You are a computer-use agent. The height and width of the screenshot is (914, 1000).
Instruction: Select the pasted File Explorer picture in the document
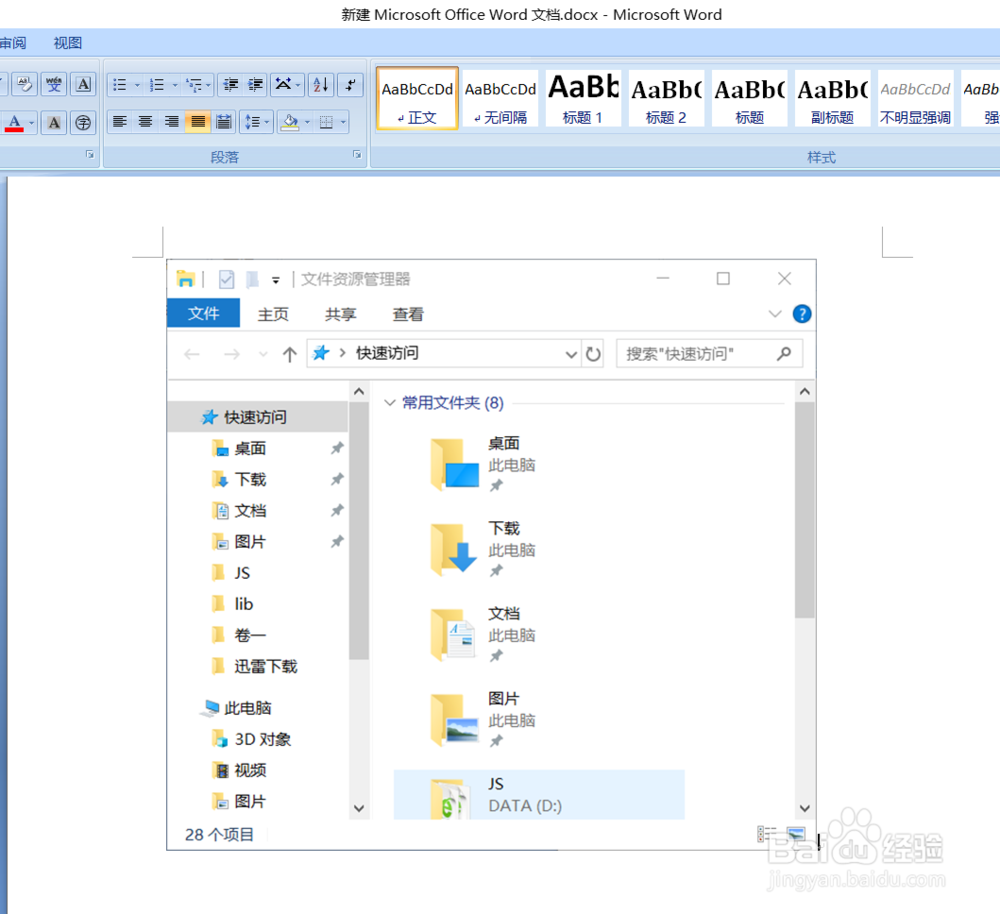491,554
